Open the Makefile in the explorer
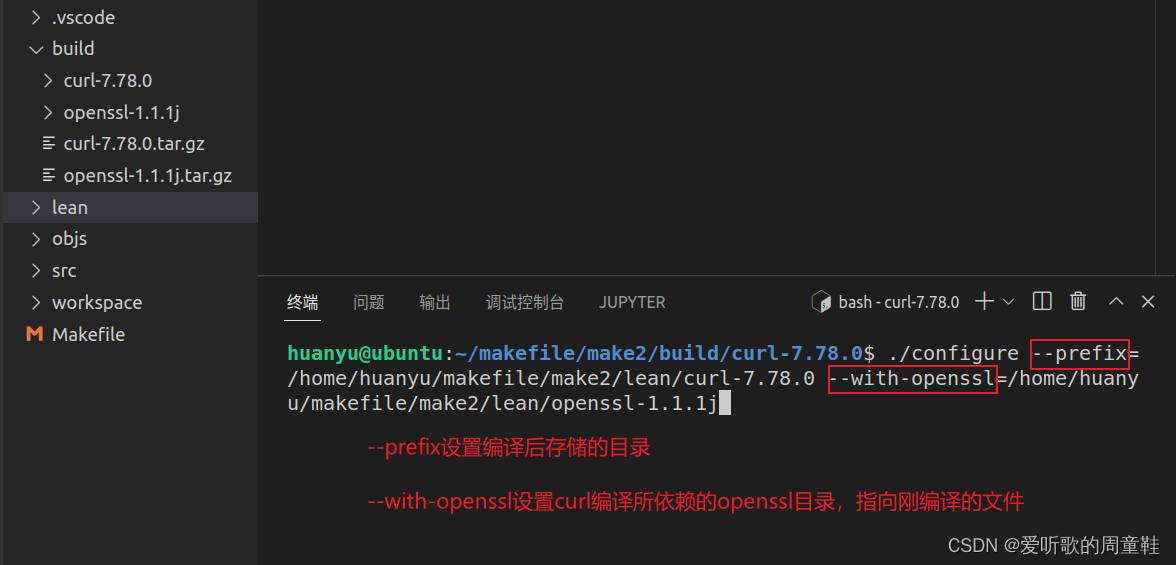 (x=88, y=334)
